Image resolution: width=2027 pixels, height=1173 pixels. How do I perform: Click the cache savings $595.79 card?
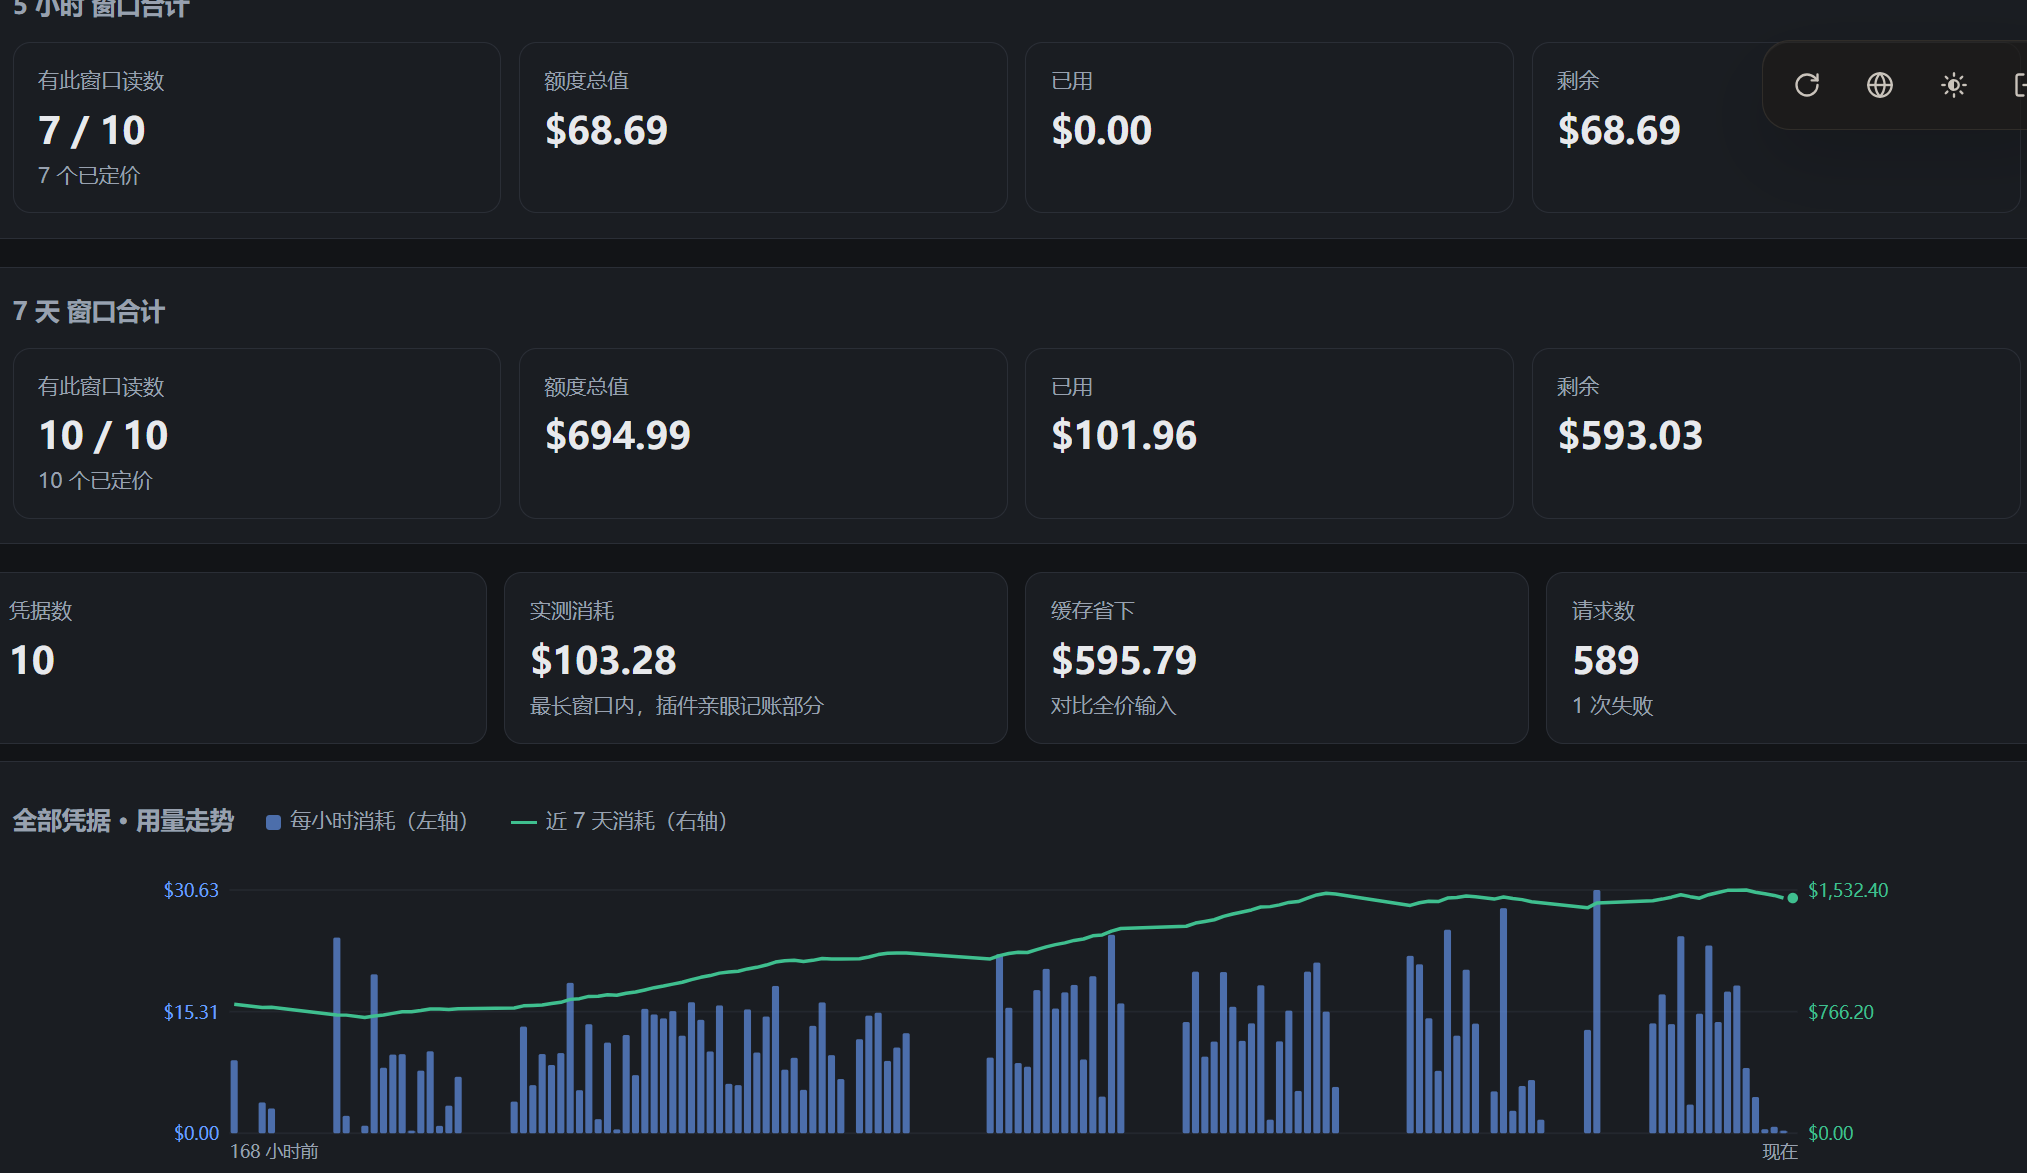(1277, 658)
